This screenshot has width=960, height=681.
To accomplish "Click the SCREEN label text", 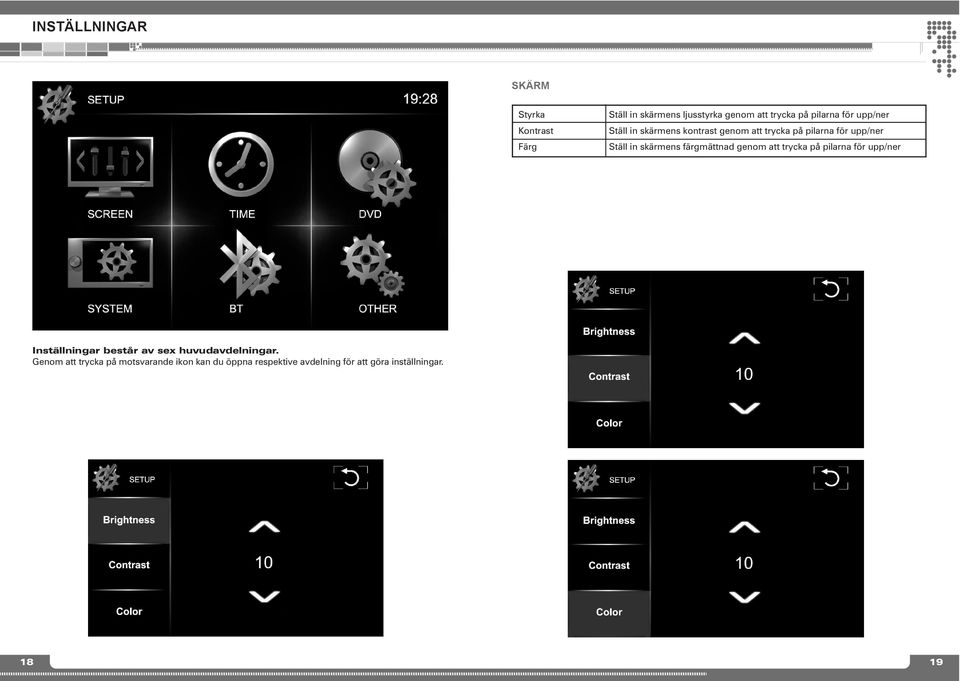I will [x=110, y=214].
